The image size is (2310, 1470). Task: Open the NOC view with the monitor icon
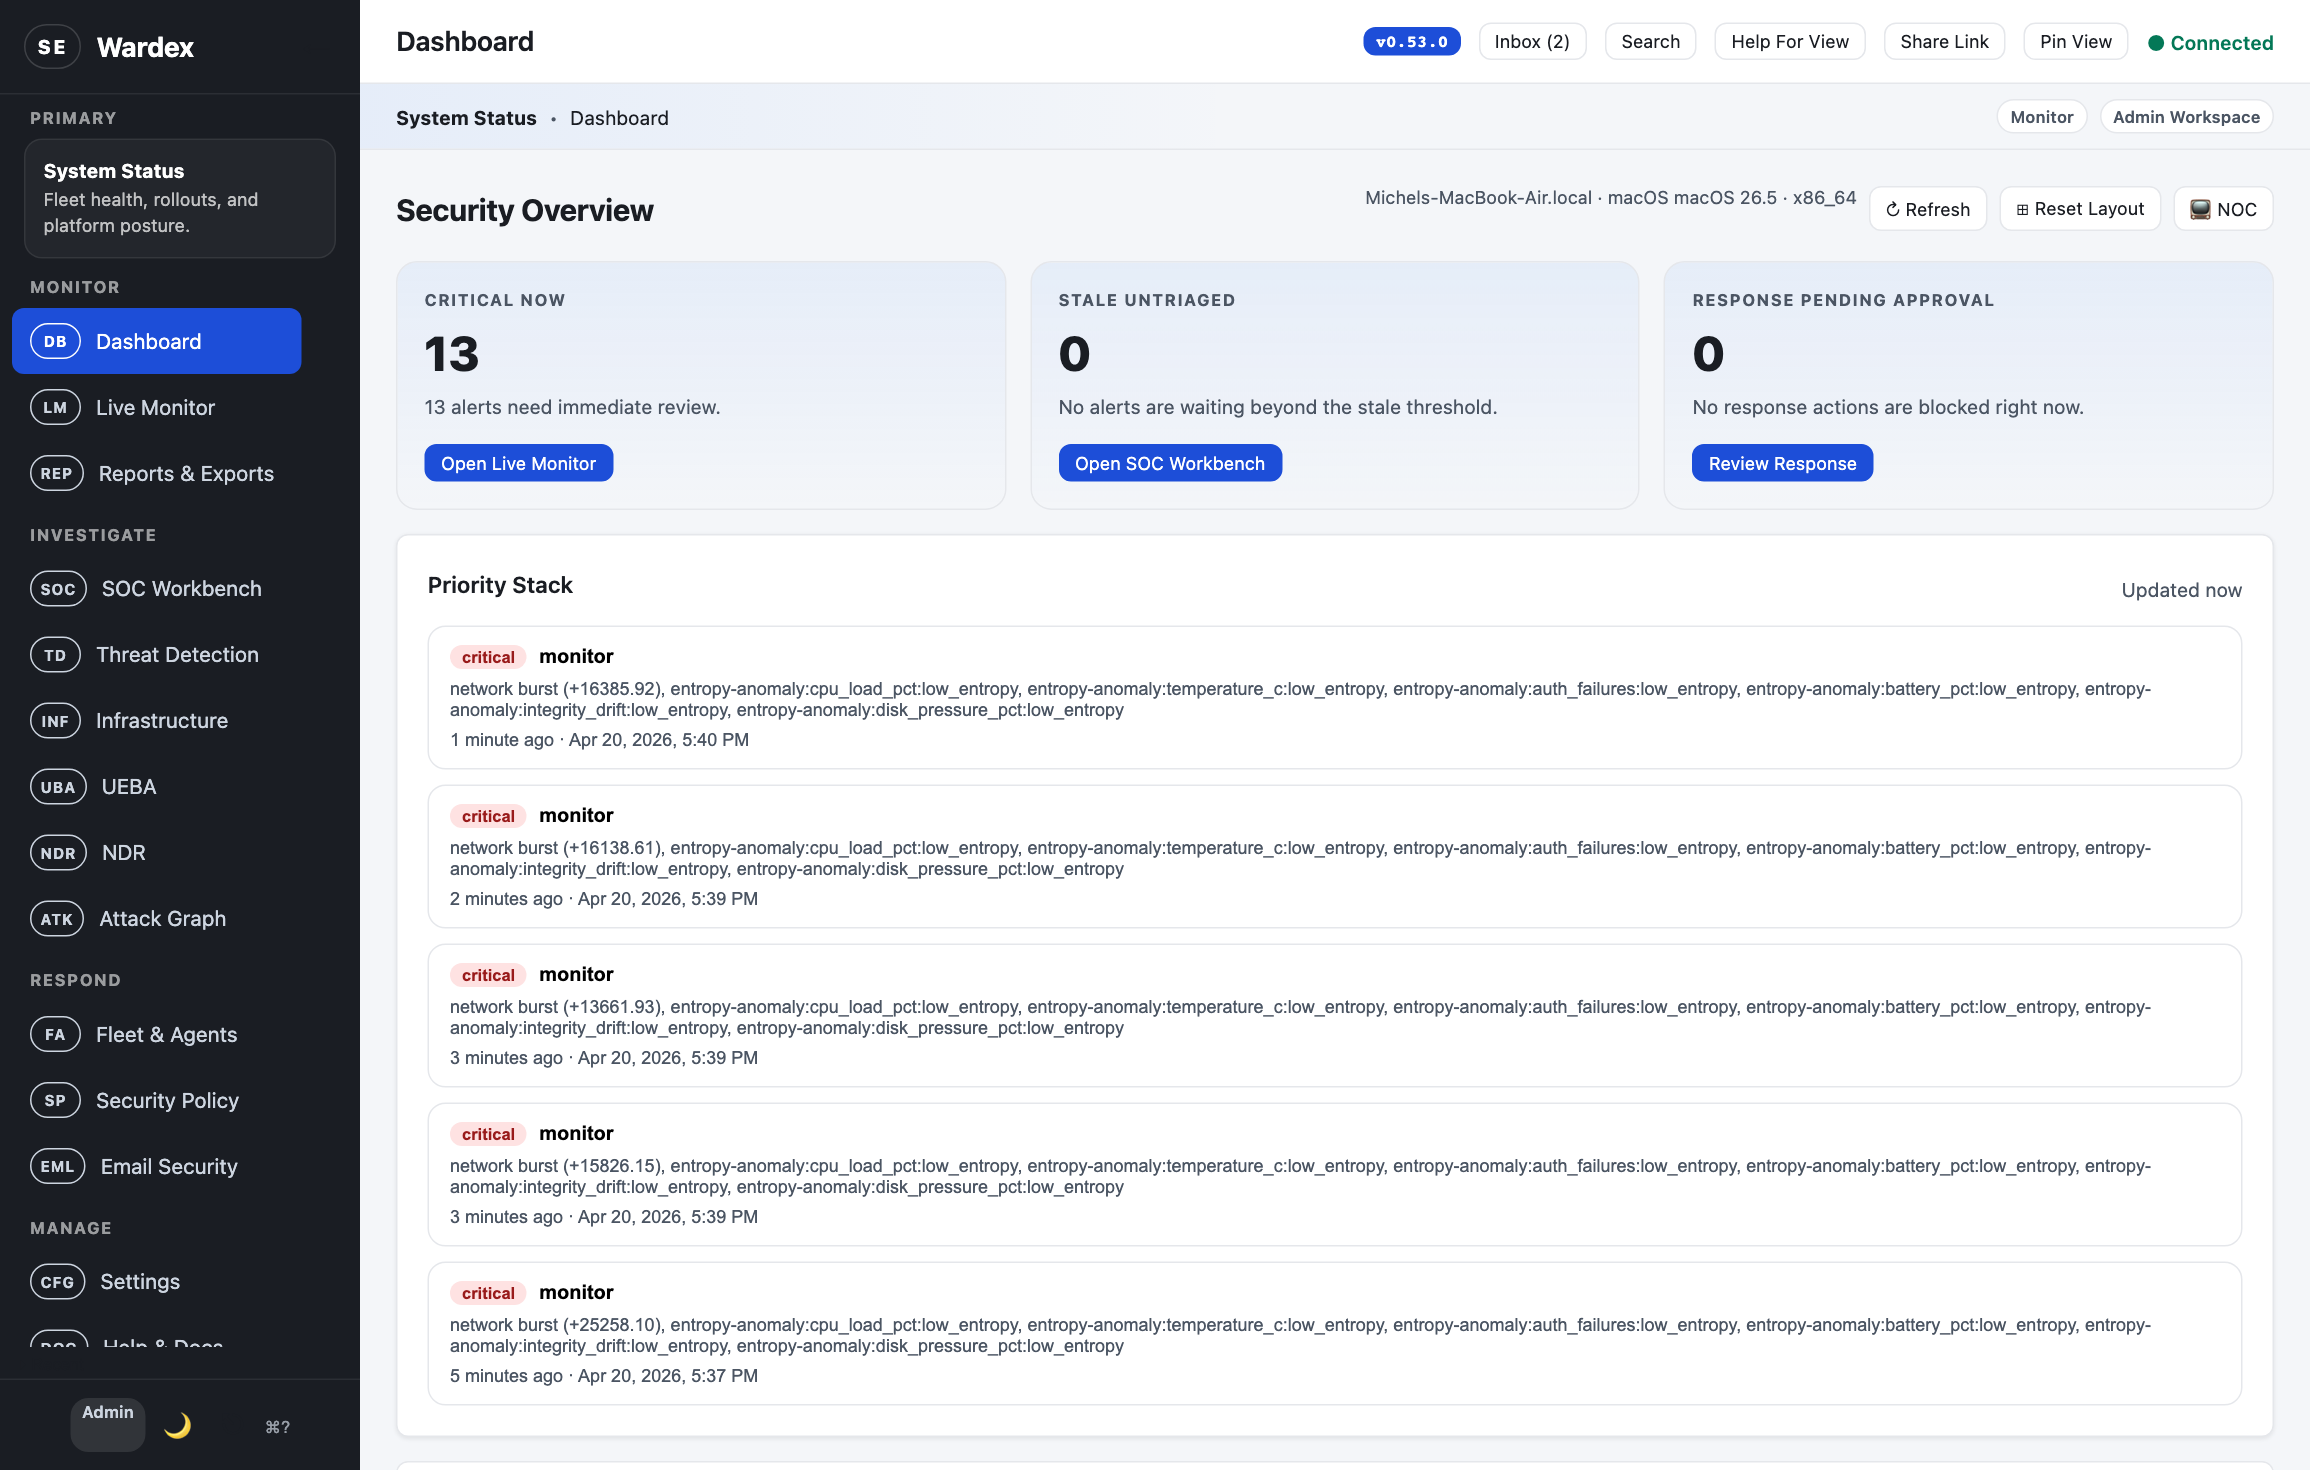click(2222, 208)
